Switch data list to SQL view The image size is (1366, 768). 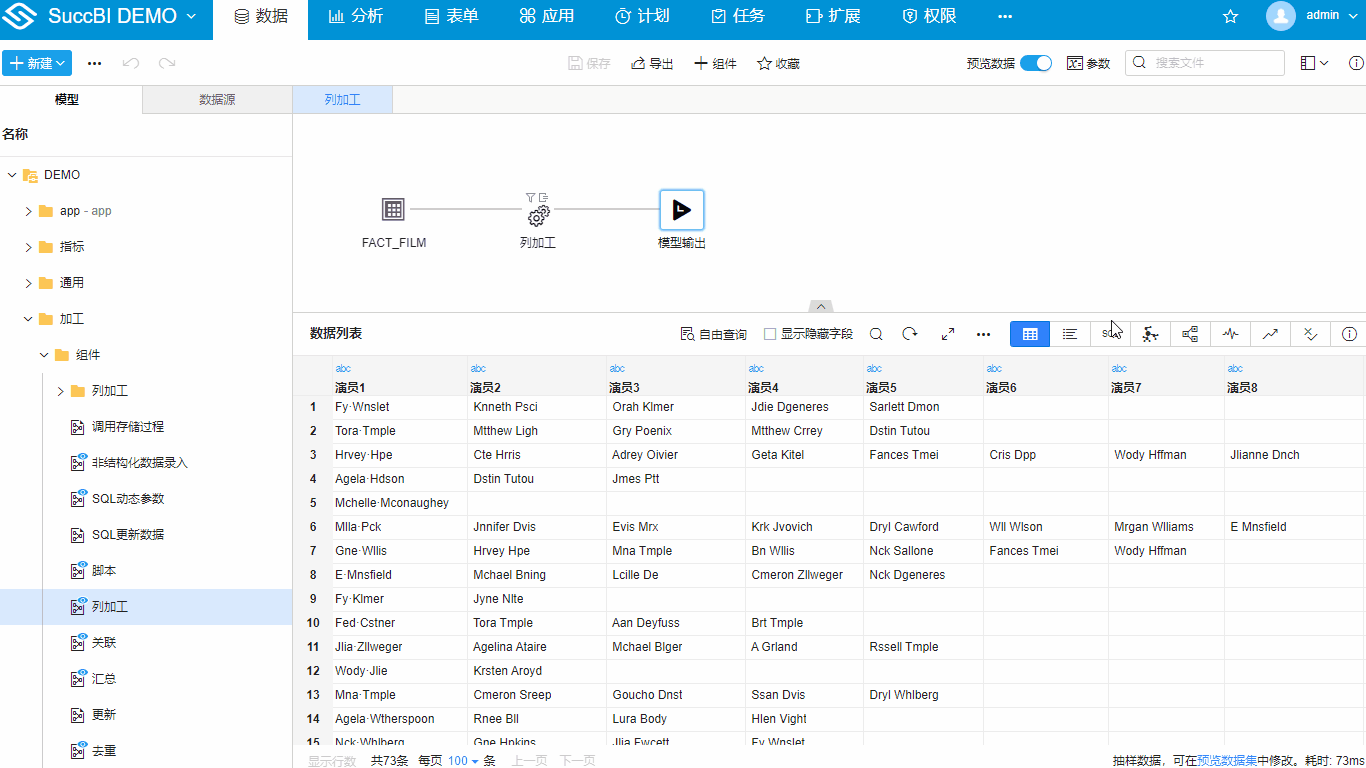[x=1110, y=333]
